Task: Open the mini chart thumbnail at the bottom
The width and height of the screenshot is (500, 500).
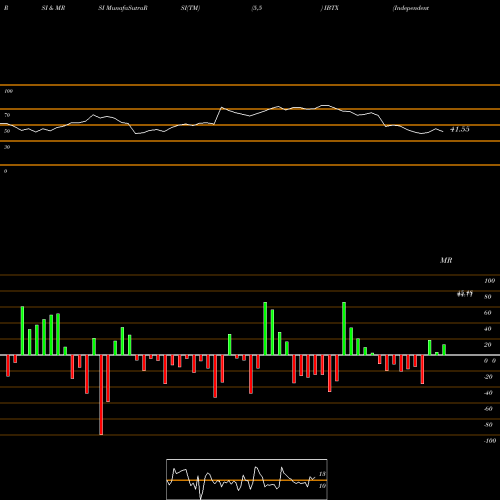Action: point(247,479)
